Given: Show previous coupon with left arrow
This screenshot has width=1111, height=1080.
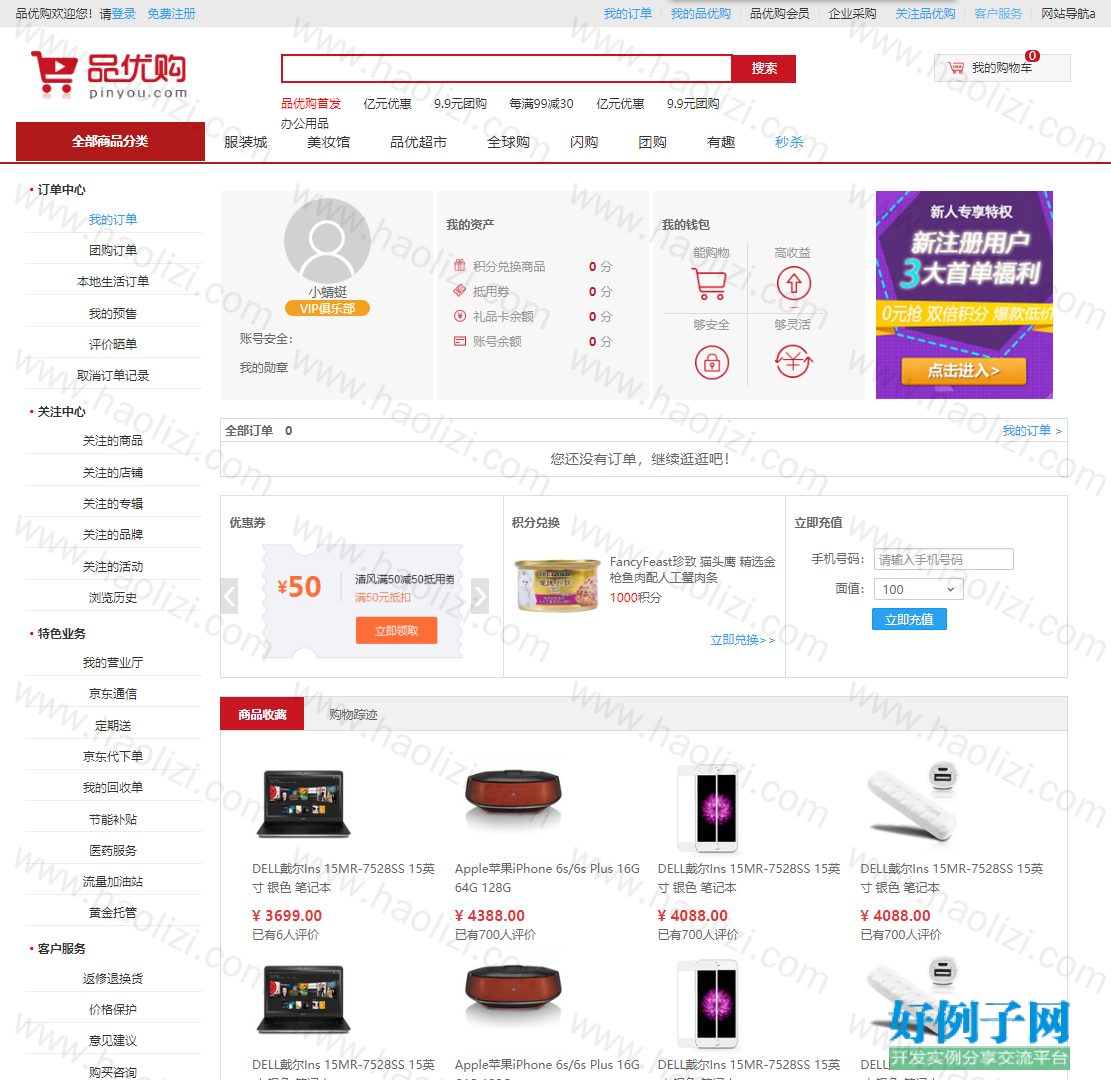Looking at the screenshot, I should (229, 596).
